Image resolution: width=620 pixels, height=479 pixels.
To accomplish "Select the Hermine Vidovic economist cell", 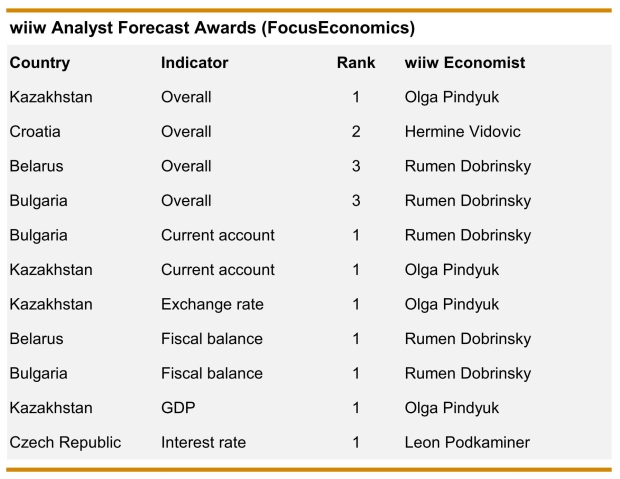I will [463, 131].
